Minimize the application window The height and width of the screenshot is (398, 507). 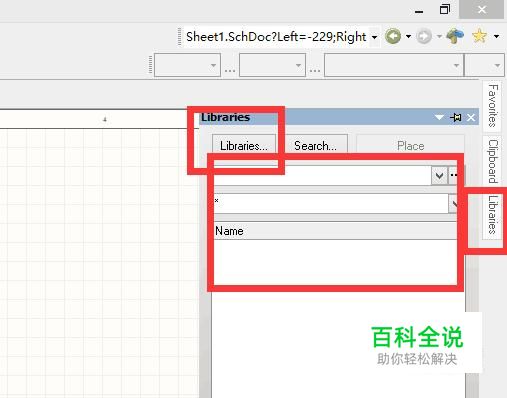click(x=419, y=12)
